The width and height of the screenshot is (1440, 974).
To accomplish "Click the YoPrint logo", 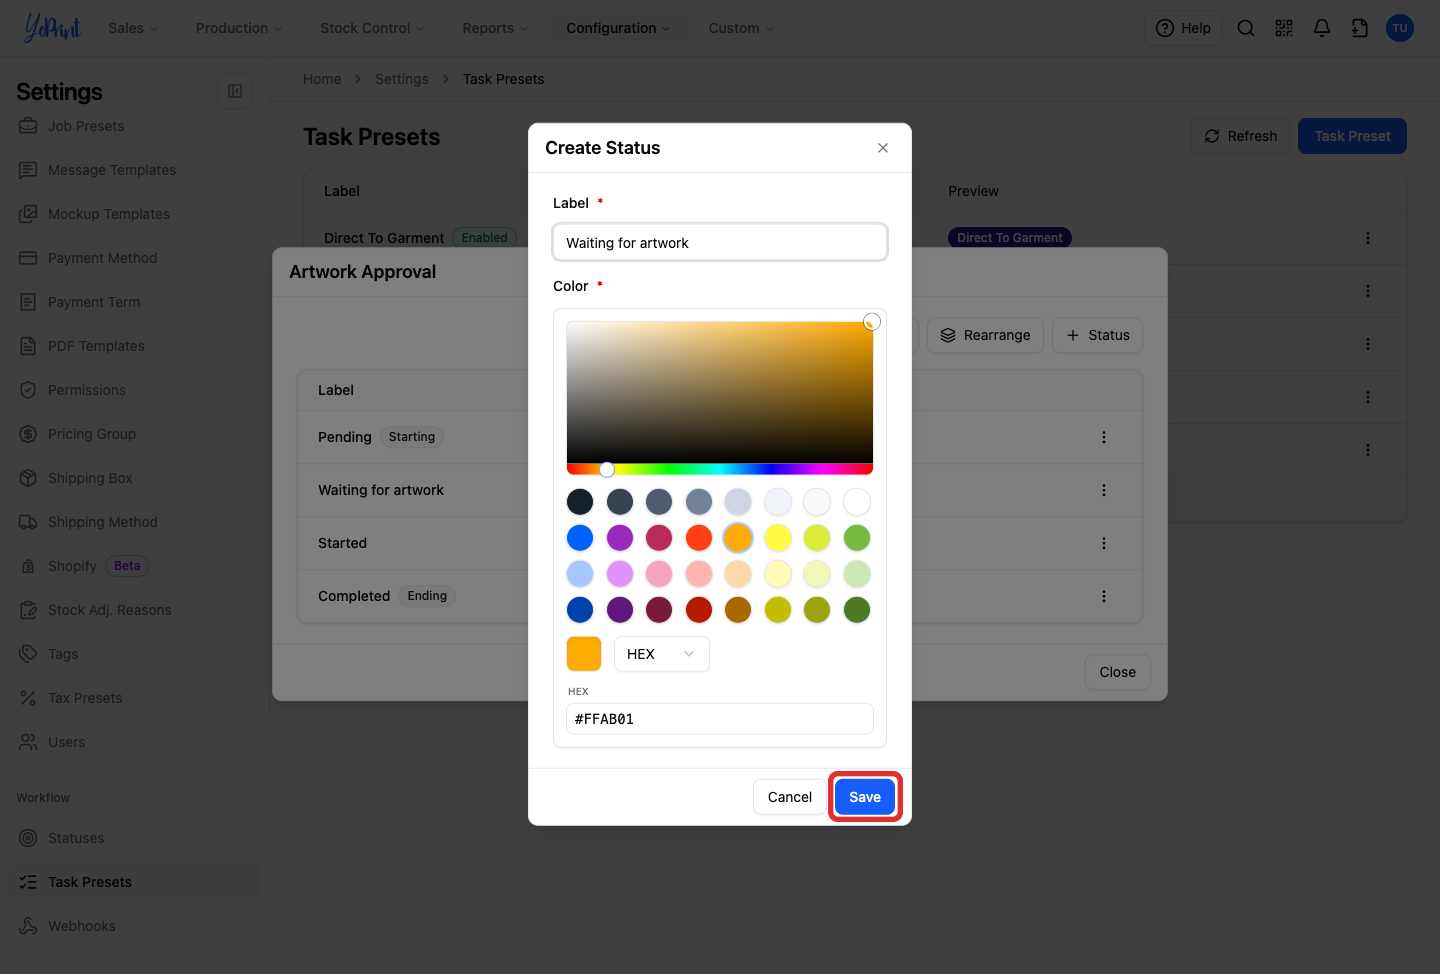I will pos(52,28).
